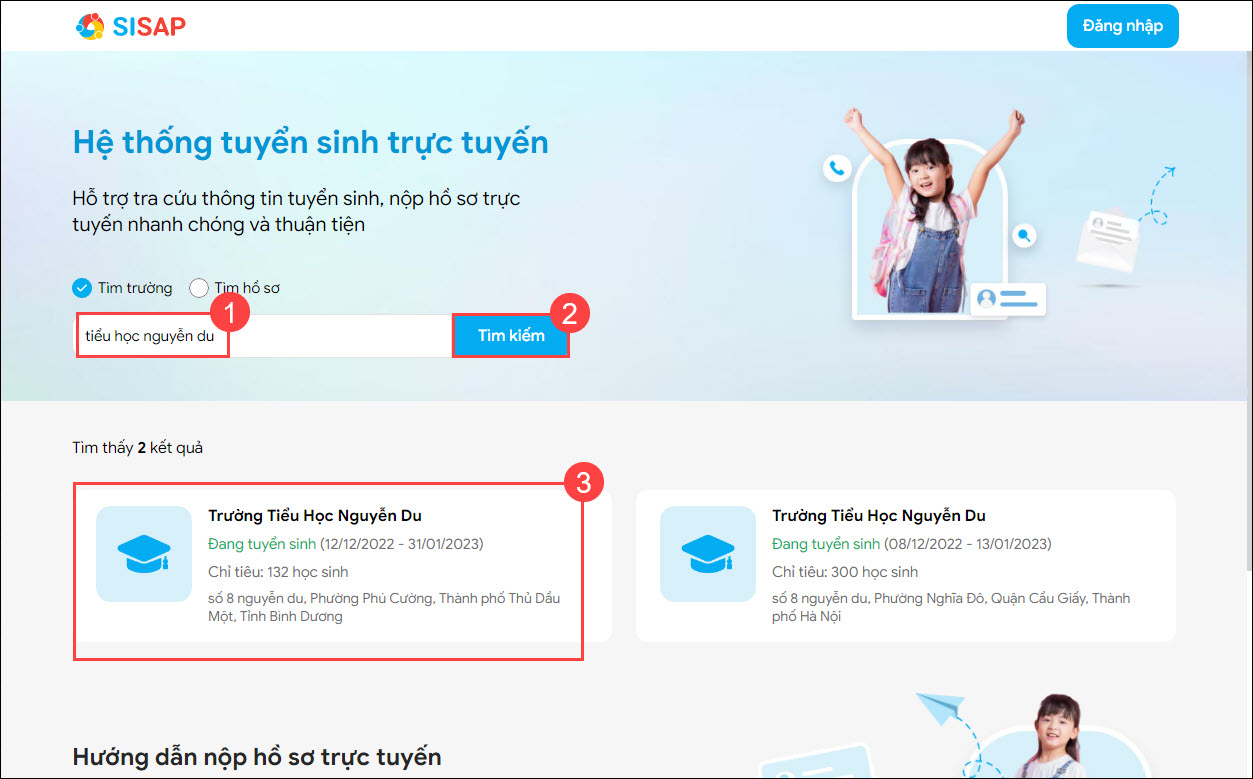The width and height of the screenshot is (1253, 779).
Task: Click the profile card icon under the girl
Action: click(x=1006, y=299)
